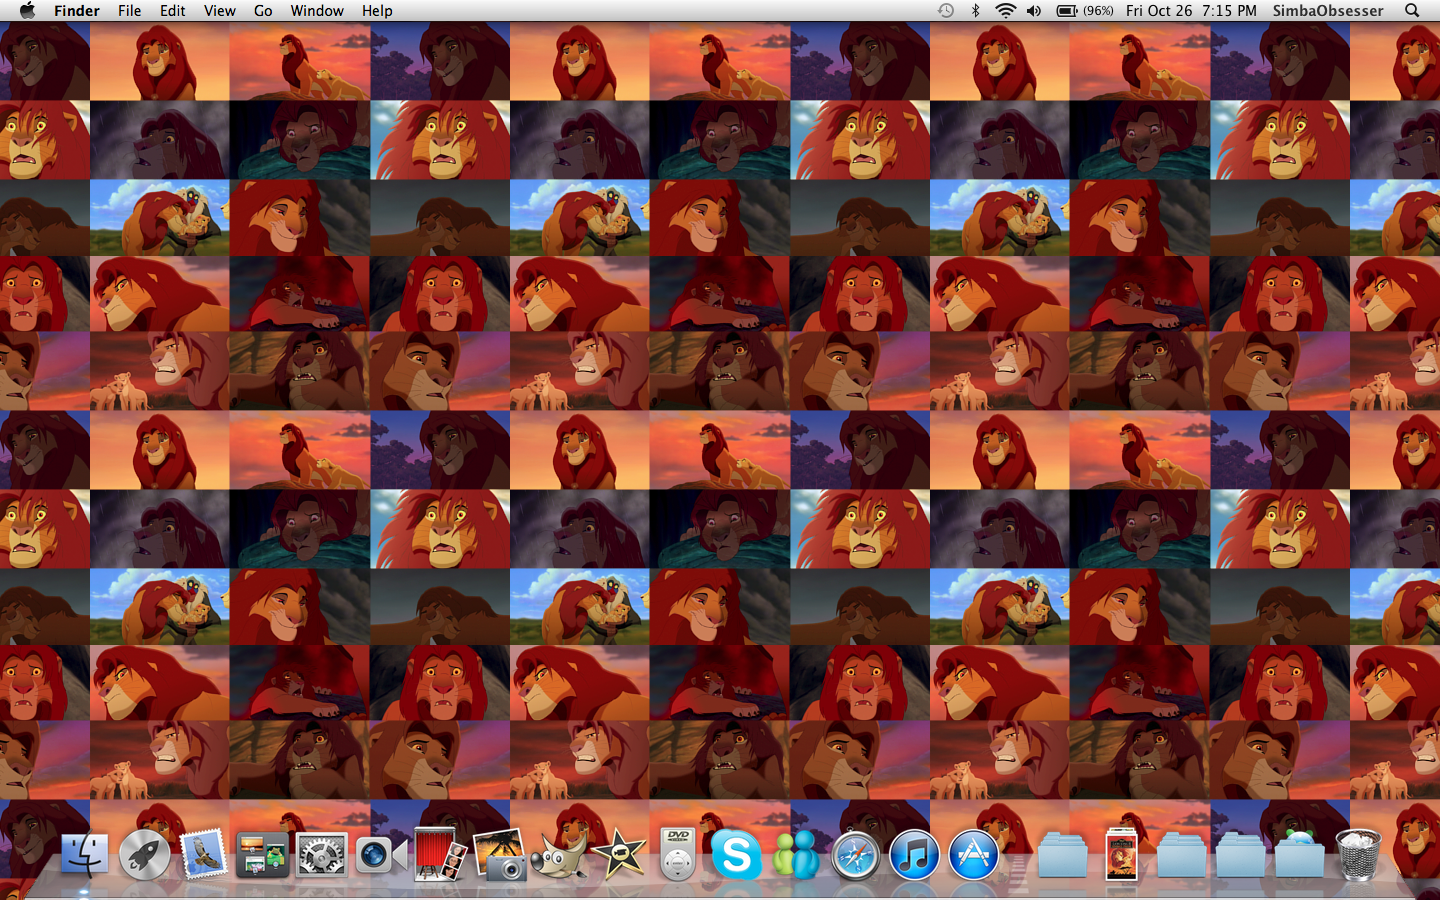This screenshot has width=1440, height=900.
Task: Open the volume control in menu bar
Action: pos(1034,11)
